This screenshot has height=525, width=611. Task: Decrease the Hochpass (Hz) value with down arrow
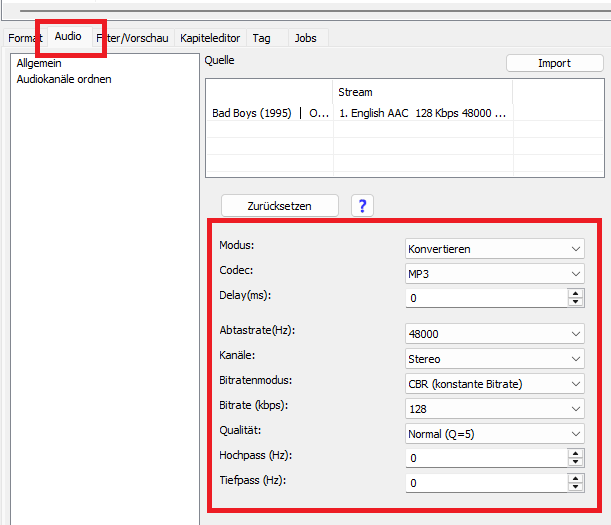pos(575,463)
